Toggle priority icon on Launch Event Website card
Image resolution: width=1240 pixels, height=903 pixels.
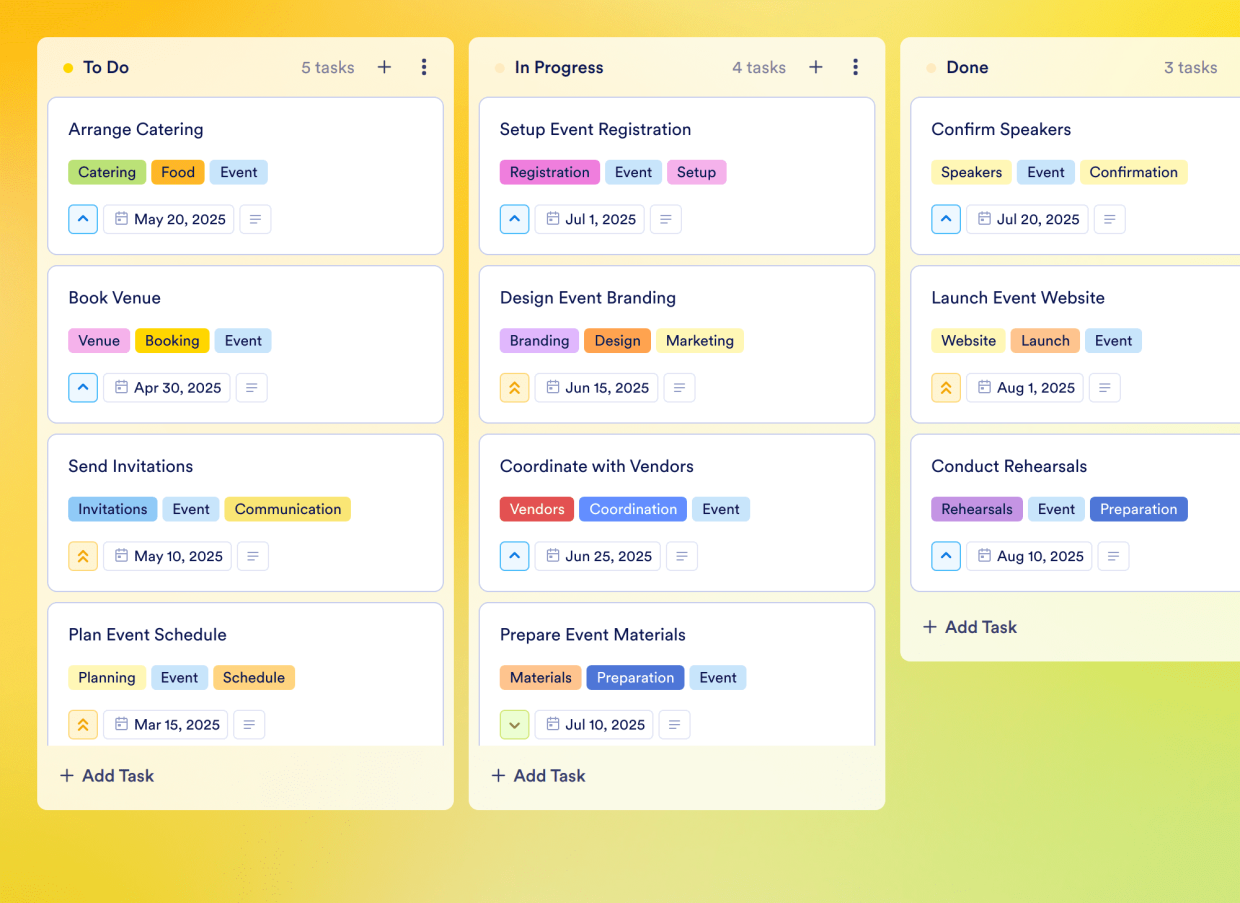pyautogui.click(x=946, y=388)
